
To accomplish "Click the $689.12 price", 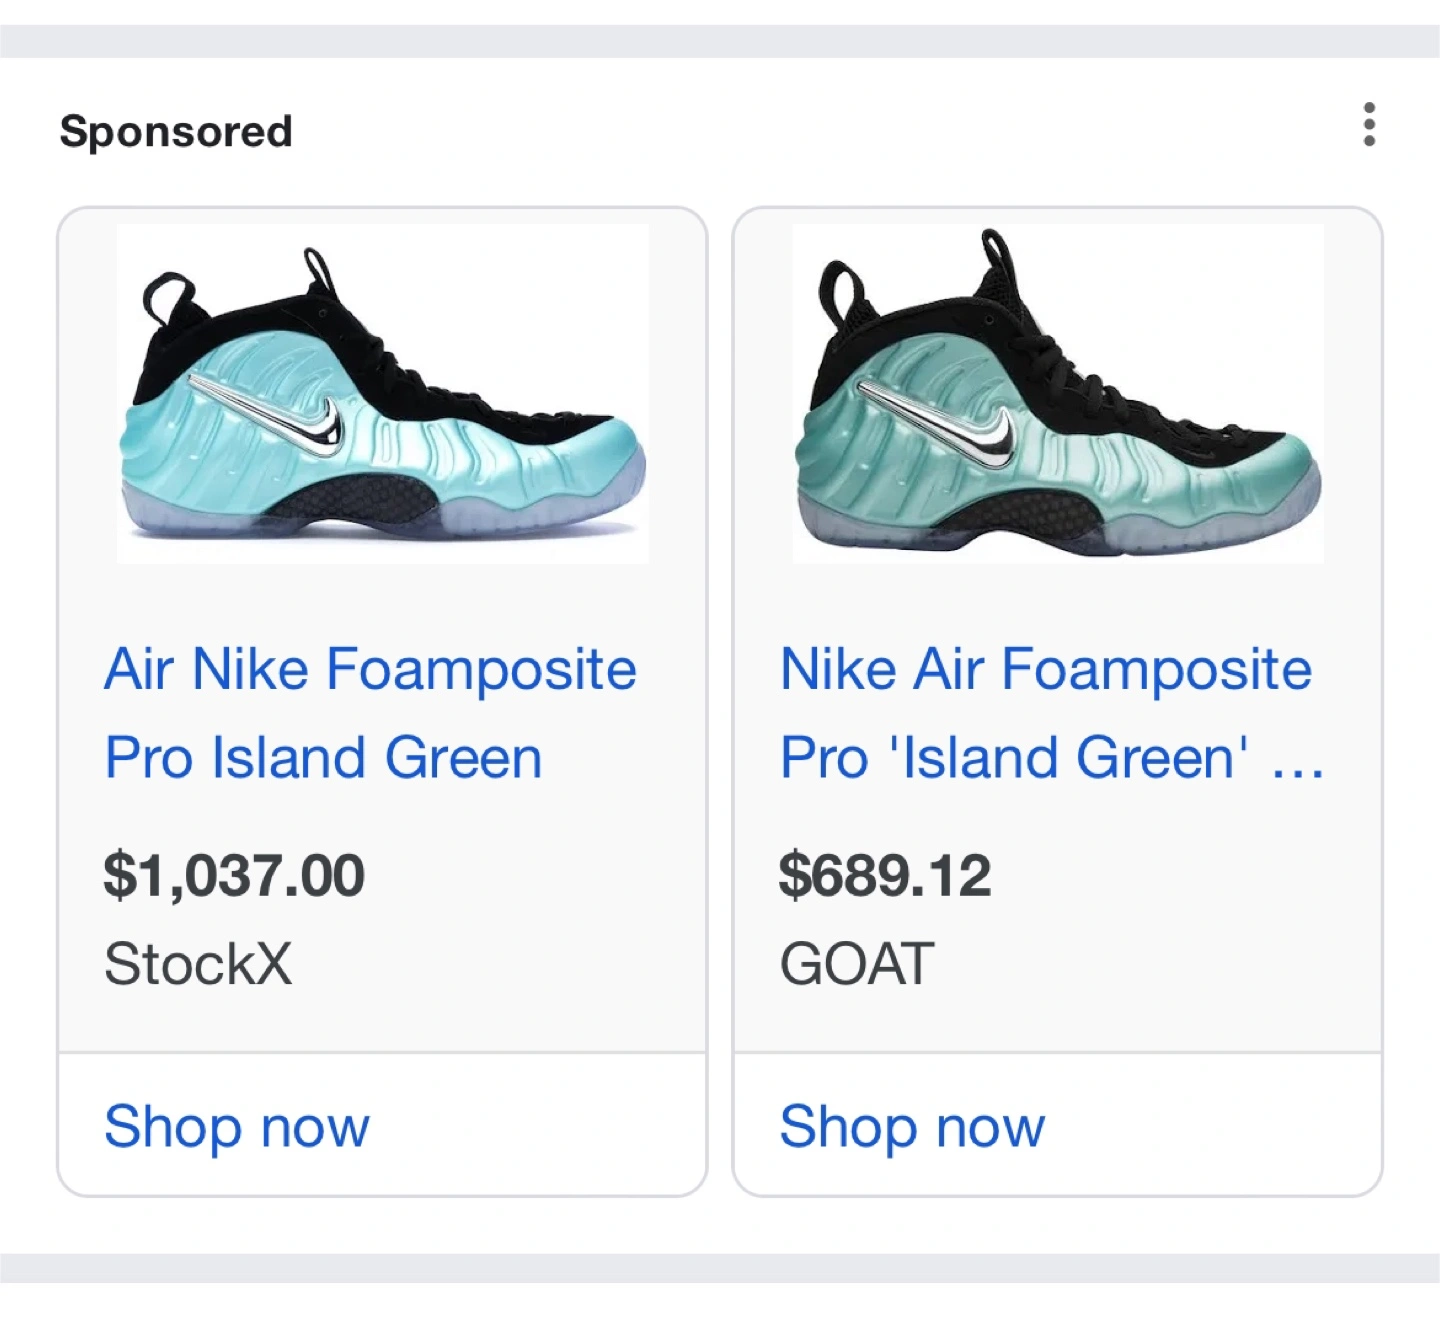I will point(885,875).
